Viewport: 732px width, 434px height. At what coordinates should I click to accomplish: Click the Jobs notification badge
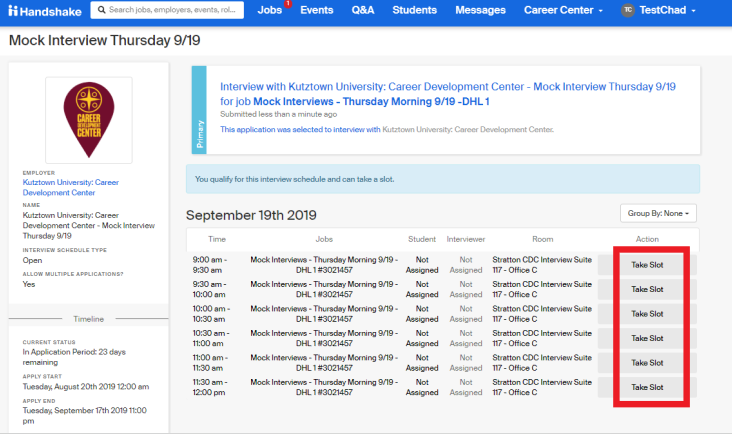288,4
